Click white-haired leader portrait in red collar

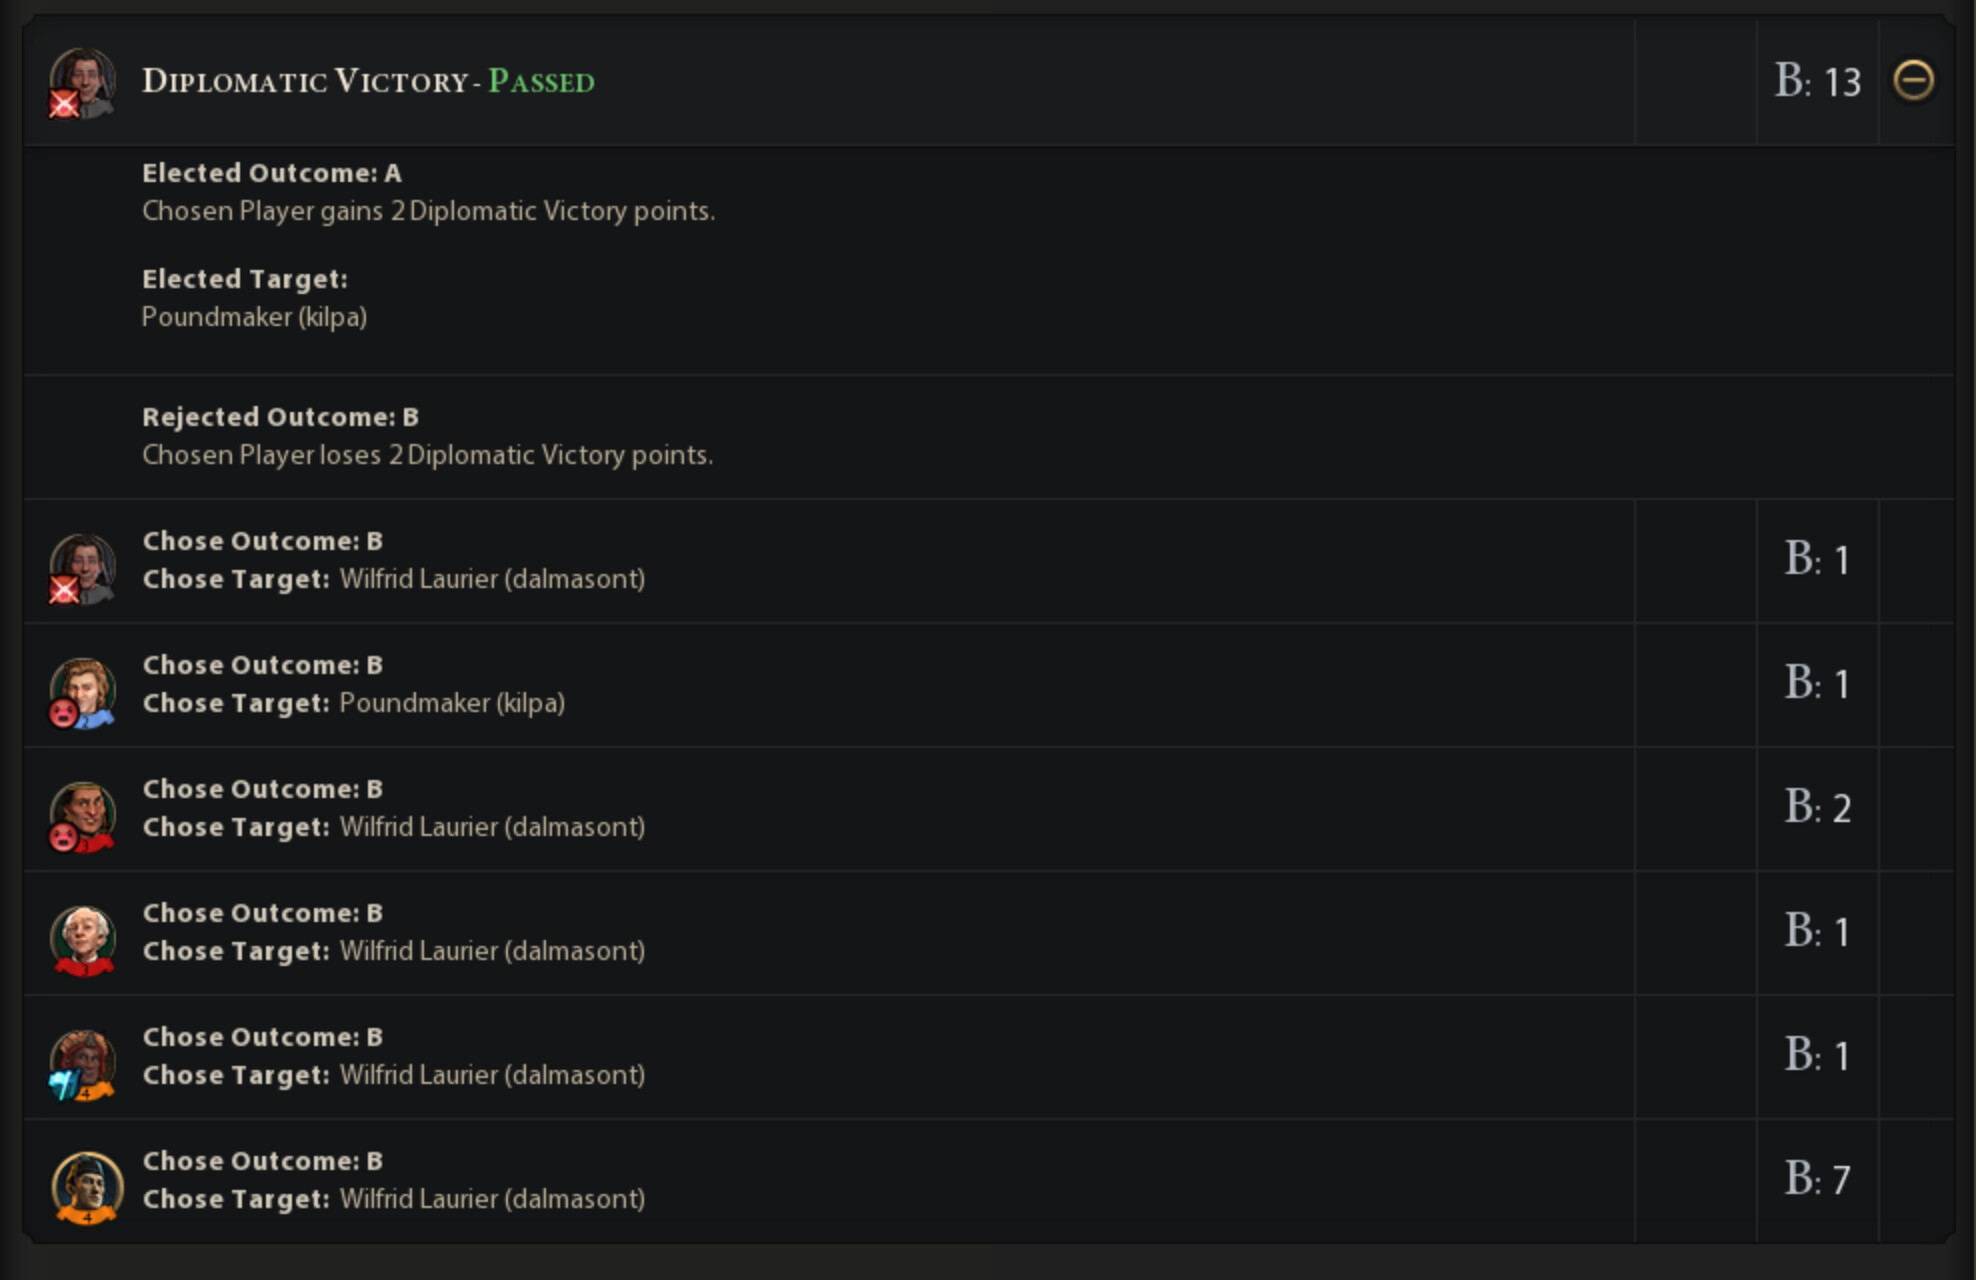tap(83, 940)
